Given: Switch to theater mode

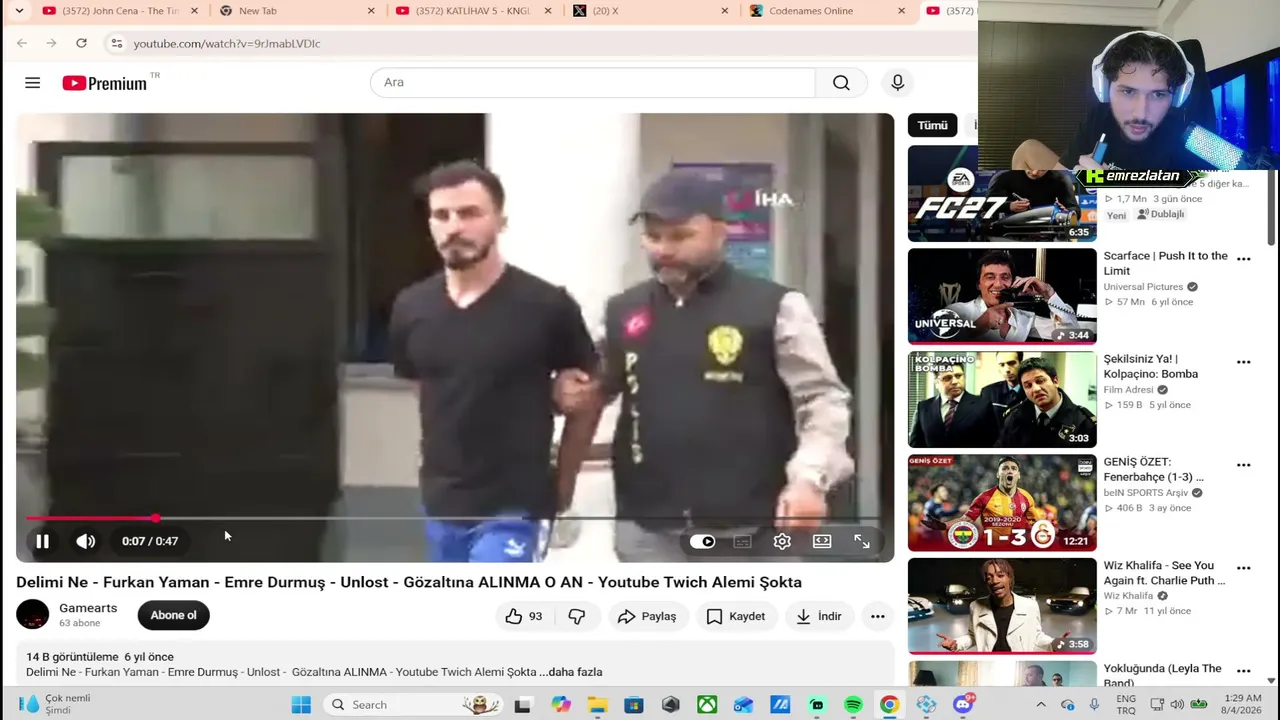Looking at the screenshot, I should point(822,541).
